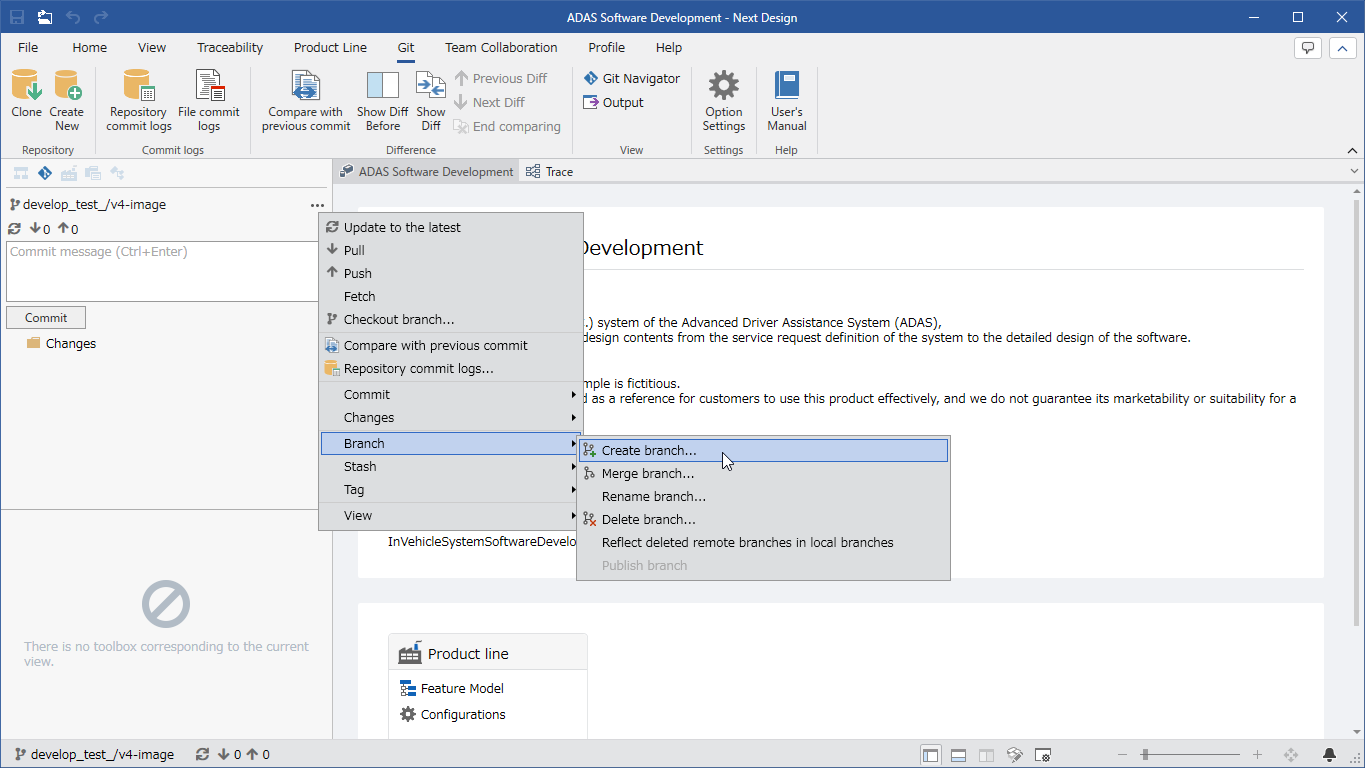The width and height of the screenshot is (1365, 768).
Task: Click the save icon in the title bar
Action: tap(17, 17)
